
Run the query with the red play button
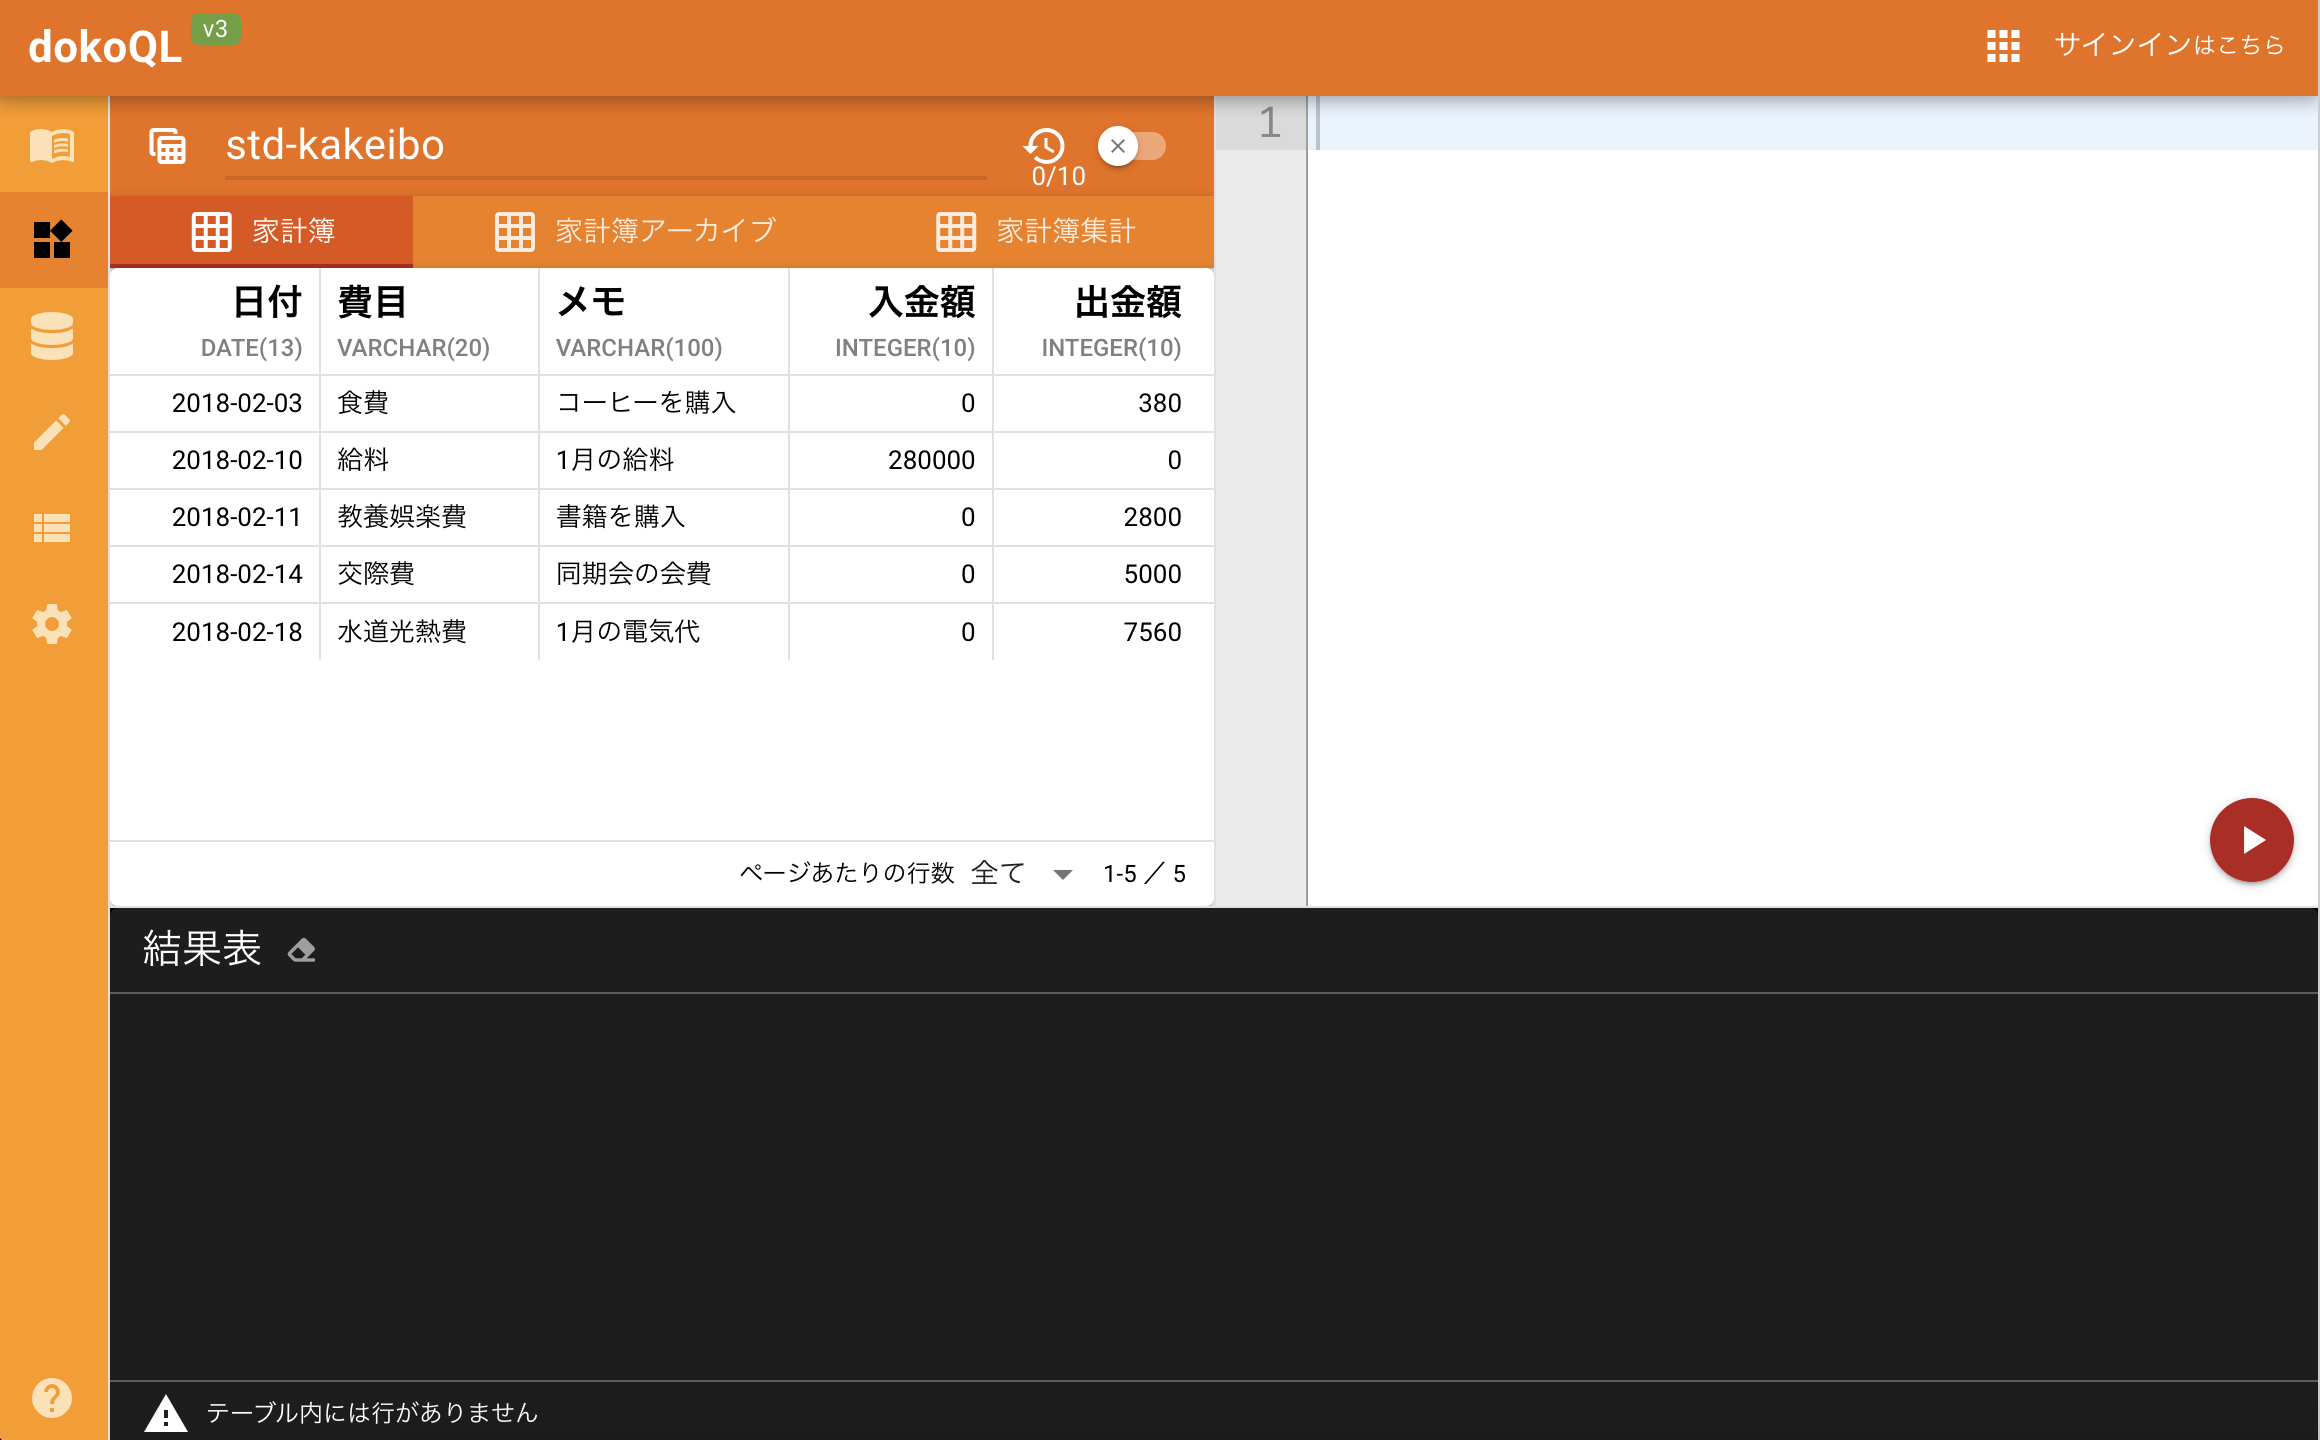2251,839
